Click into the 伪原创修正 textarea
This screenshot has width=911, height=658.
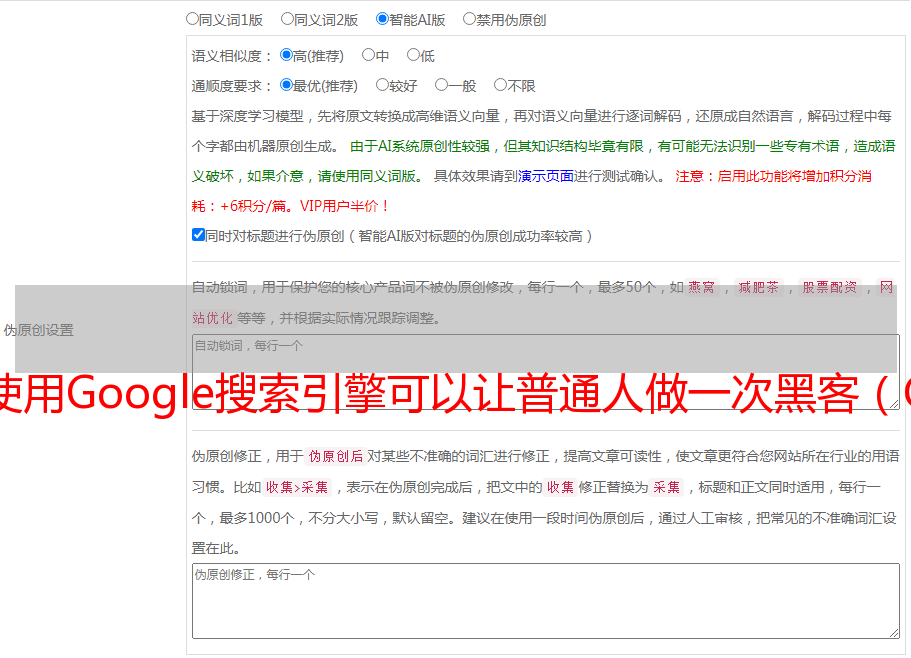point(546,601)
